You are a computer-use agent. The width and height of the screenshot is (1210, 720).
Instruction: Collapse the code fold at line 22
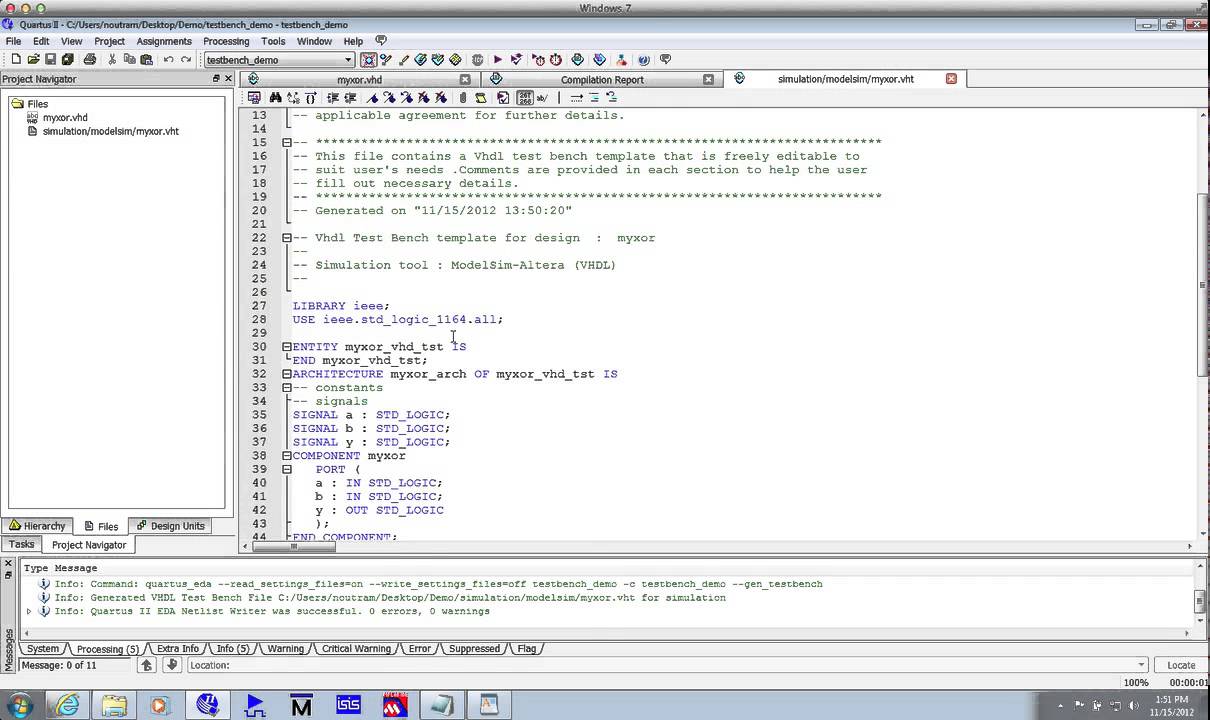point(287,238)
